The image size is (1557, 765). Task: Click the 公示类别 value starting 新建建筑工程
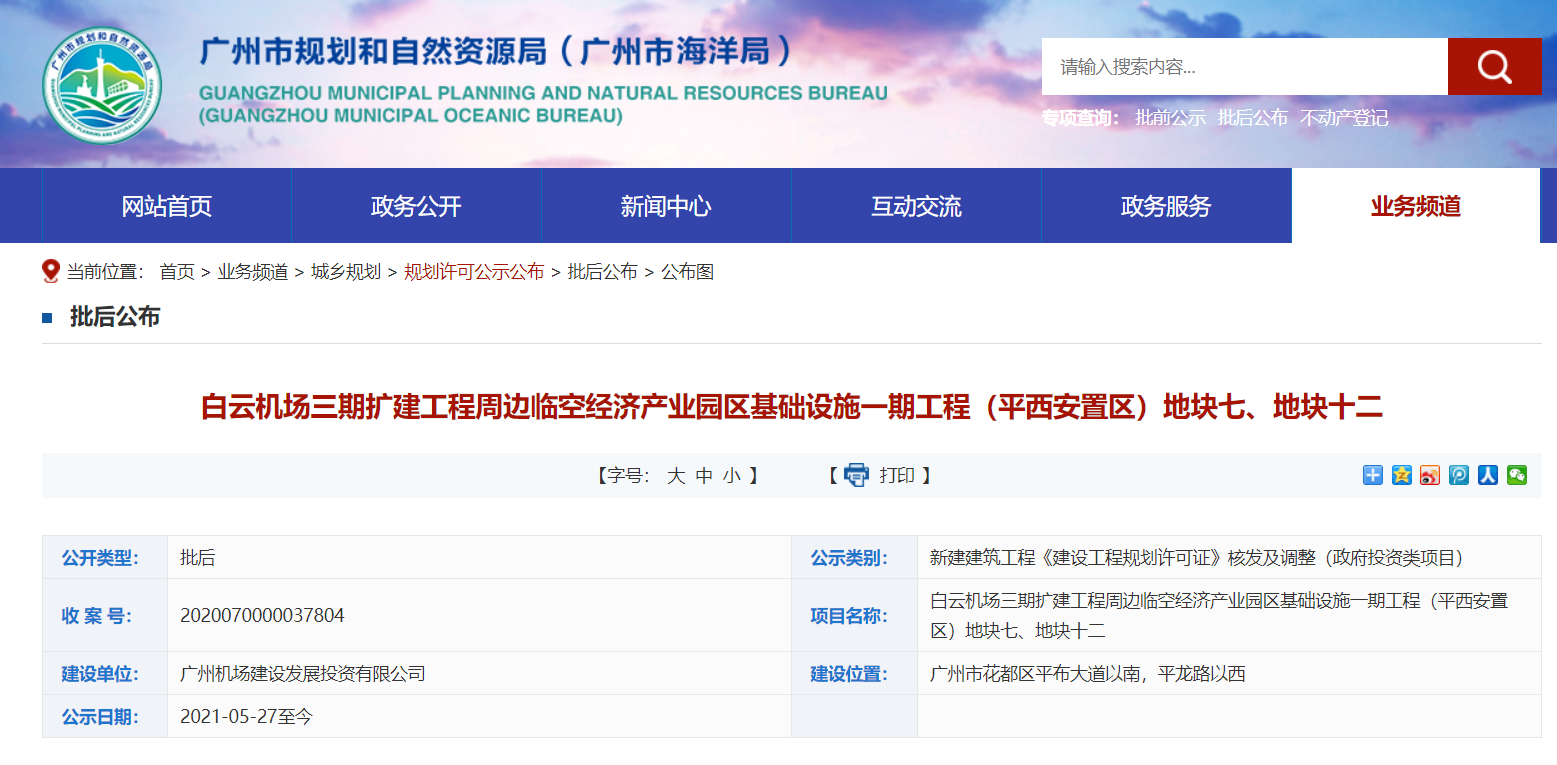click(x=1196, y=558)
